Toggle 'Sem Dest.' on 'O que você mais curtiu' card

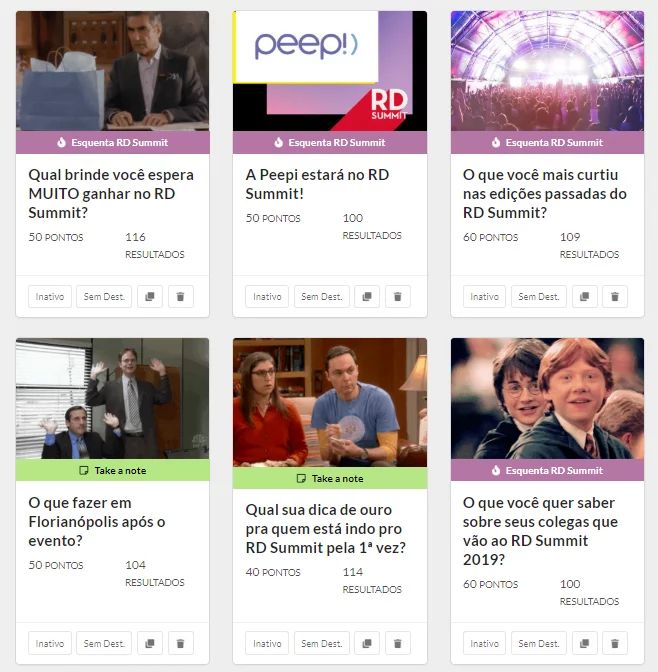(x=539, y=297)
